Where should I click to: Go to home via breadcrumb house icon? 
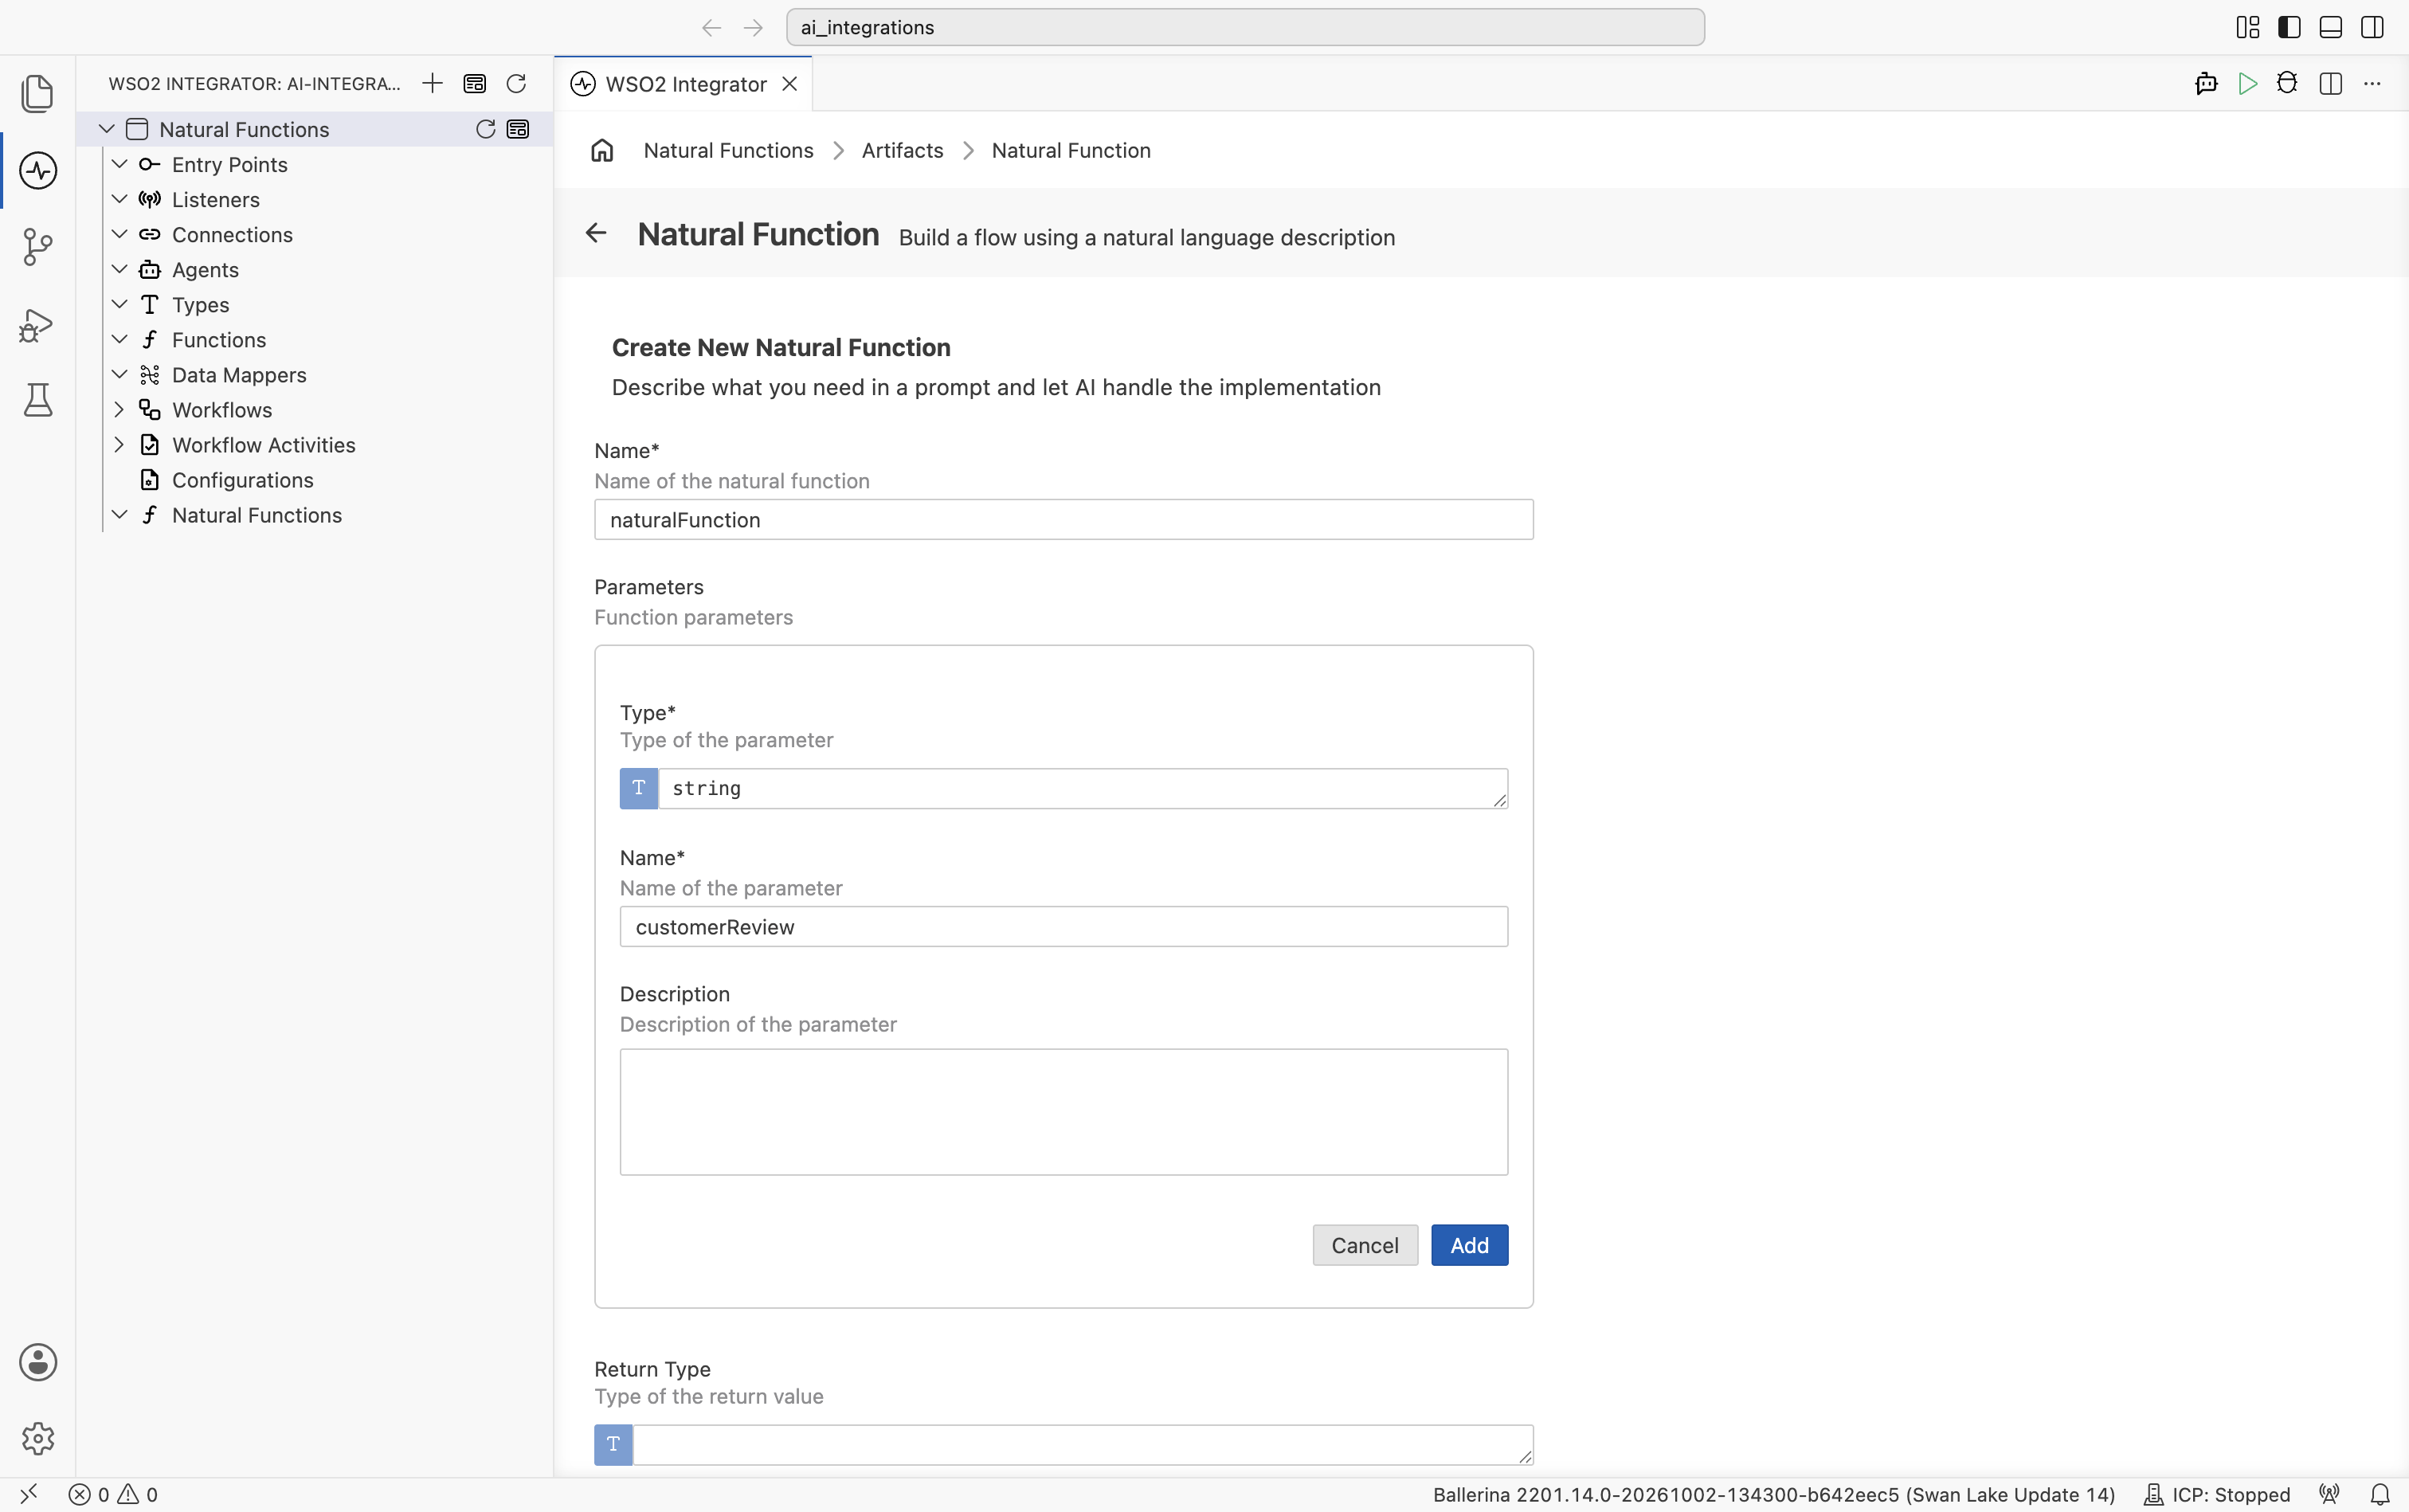[x=602, y=150]
